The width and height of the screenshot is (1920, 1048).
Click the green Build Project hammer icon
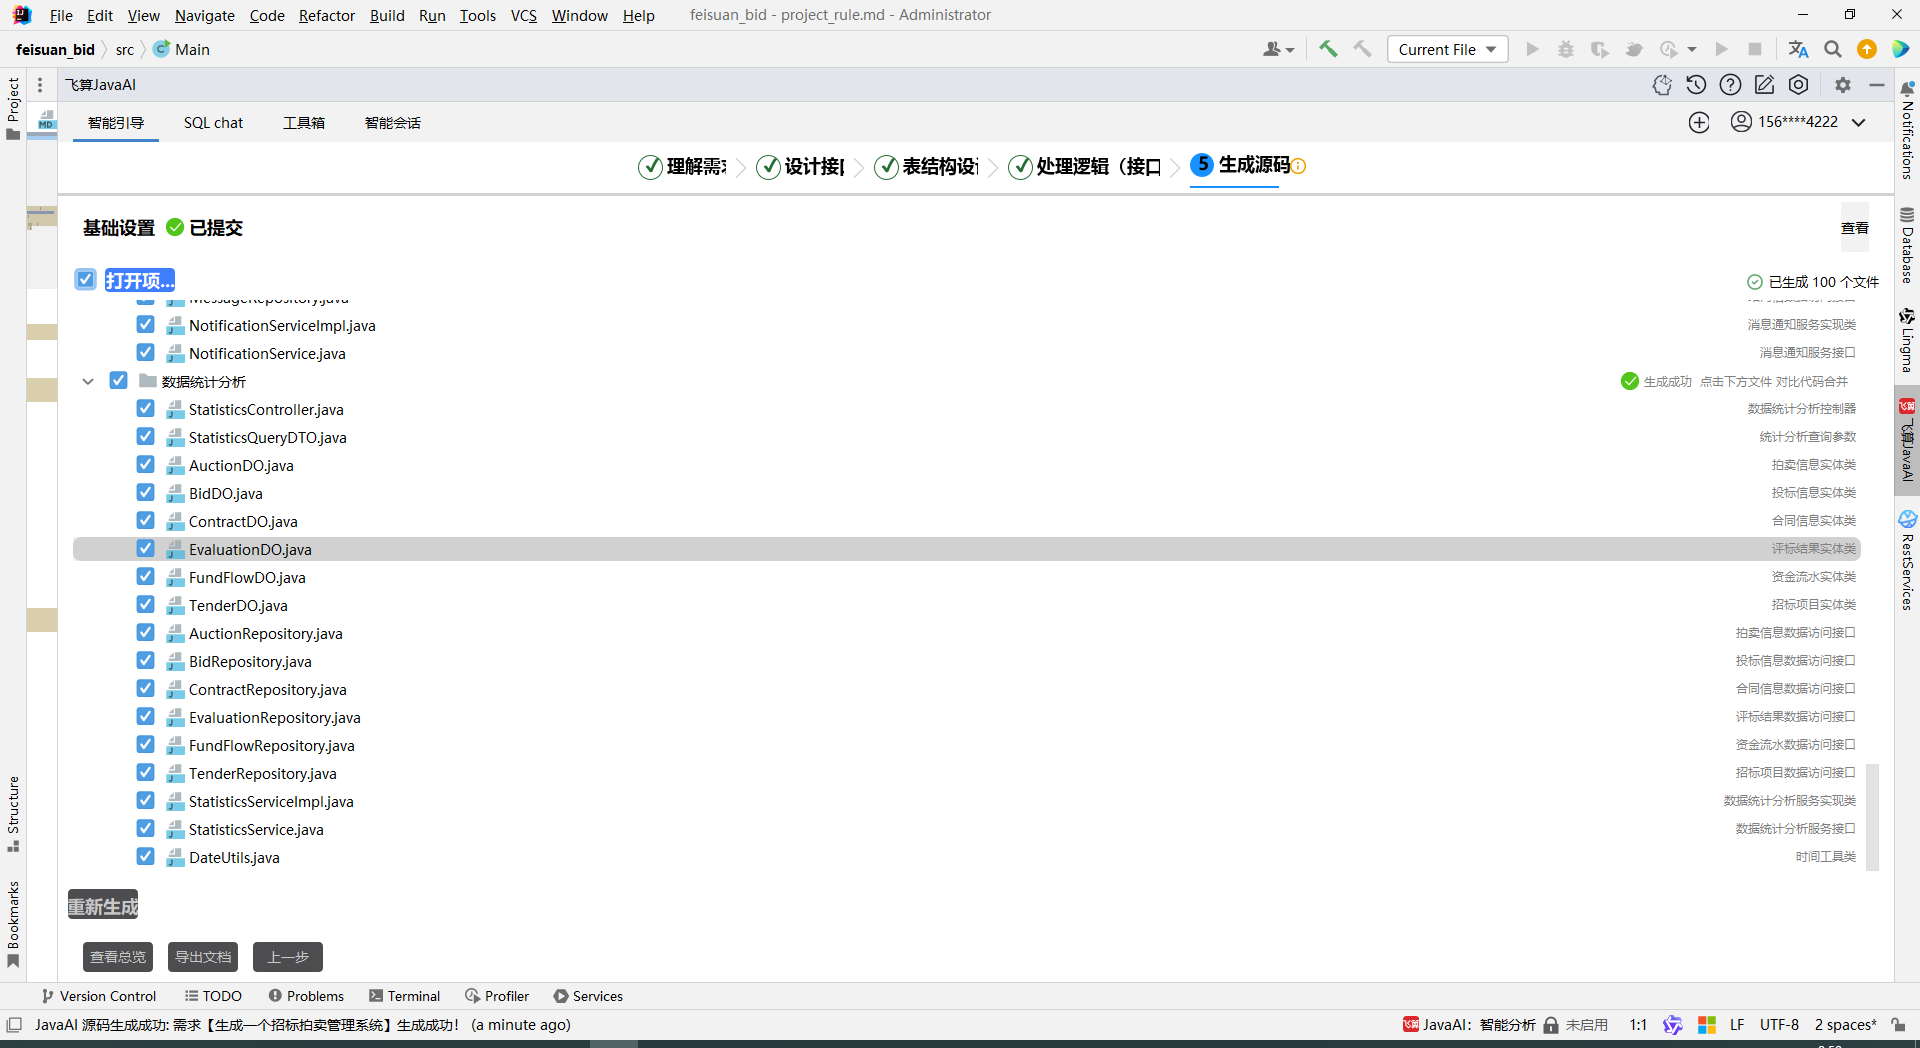click(1328, 49)
